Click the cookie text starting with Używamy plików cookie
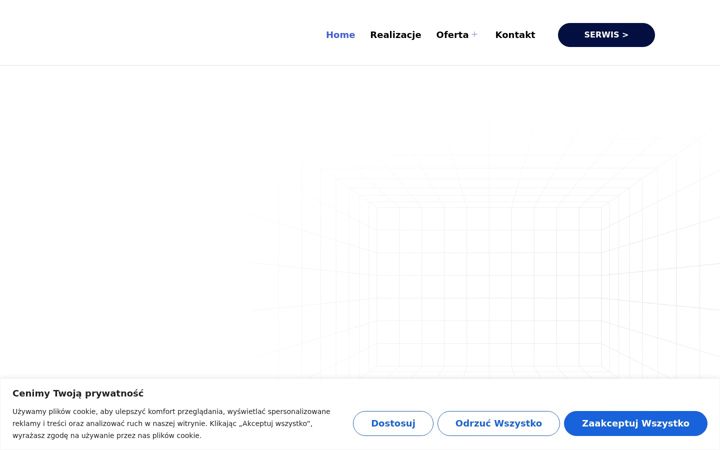Viewport: 720px width, 450px height. pyautogui.click(x=171, y=423)
